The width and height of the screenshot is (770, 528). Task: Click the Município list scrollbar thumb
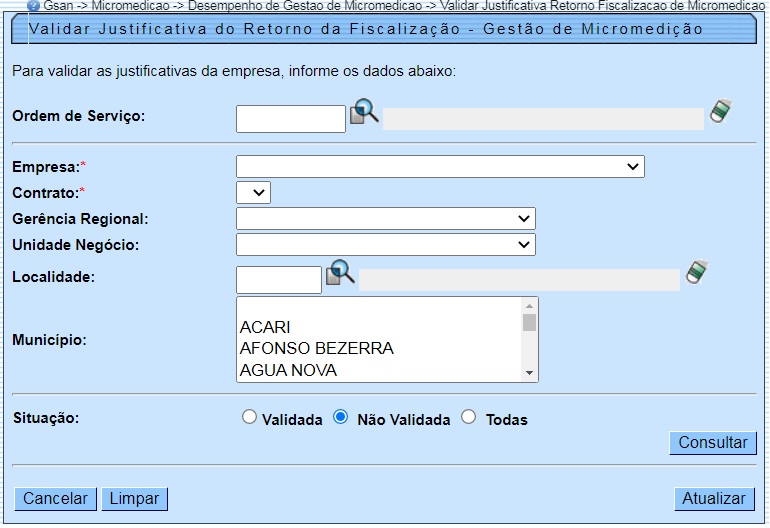[x=529, y=323]
